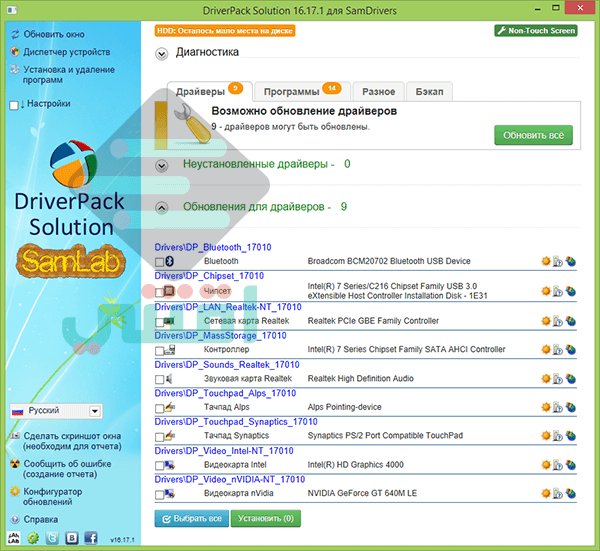
Task: Click Сделать скриншот окна in the sidebar
Action: 72,441
